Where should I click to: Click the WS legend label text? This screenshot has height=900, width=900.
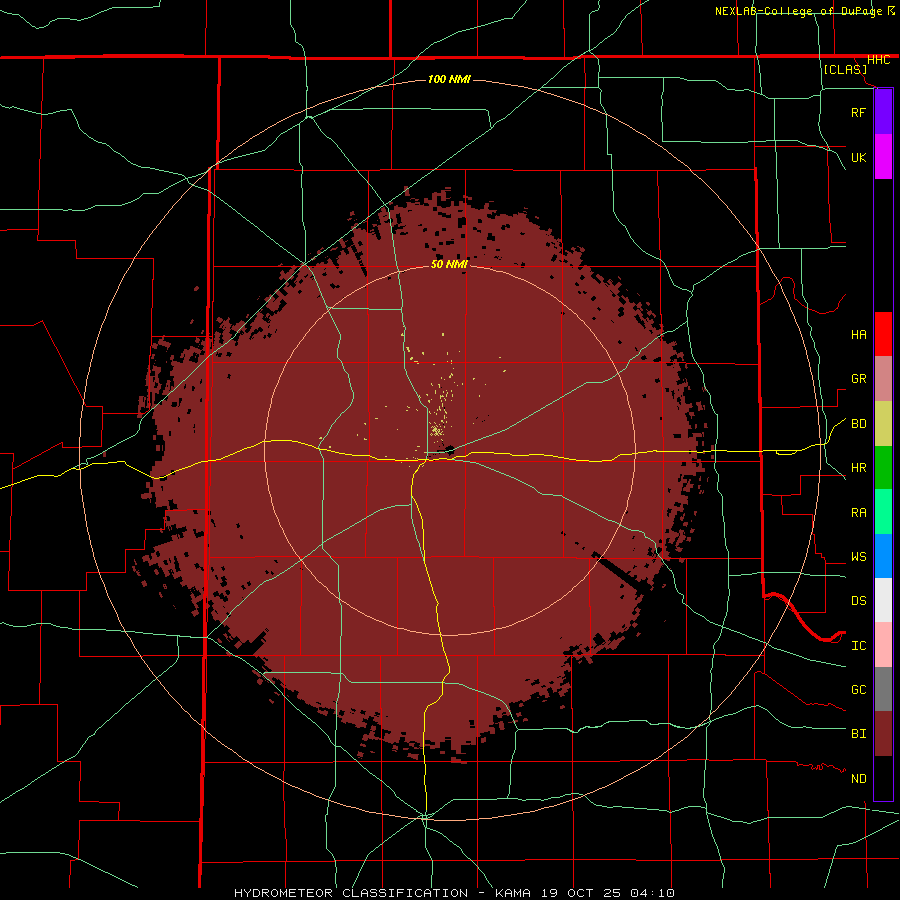point(858,557)
